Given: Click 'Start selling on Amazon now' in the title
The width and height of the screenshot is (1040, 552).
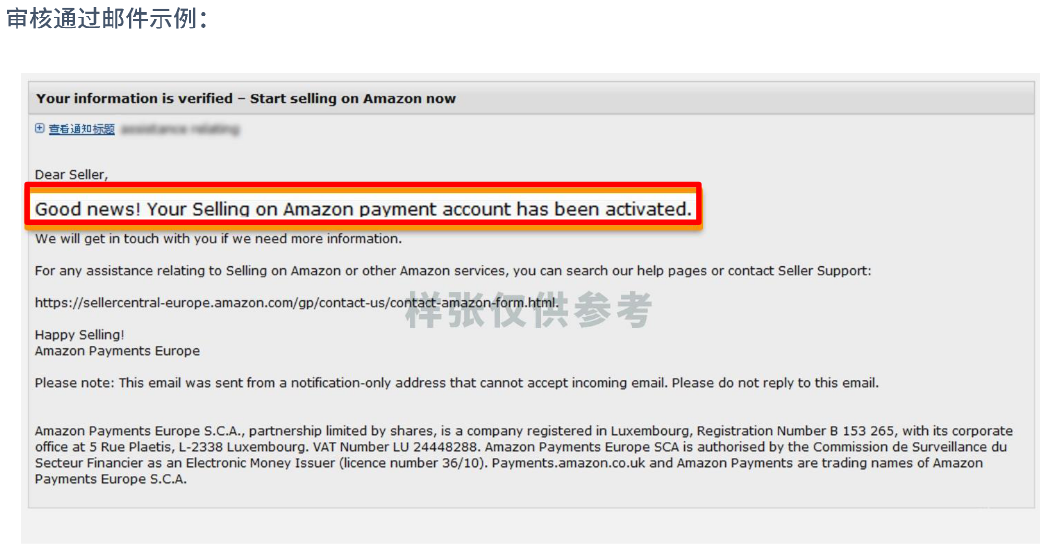Looking at the screenshot, I should tap(353, 98).
